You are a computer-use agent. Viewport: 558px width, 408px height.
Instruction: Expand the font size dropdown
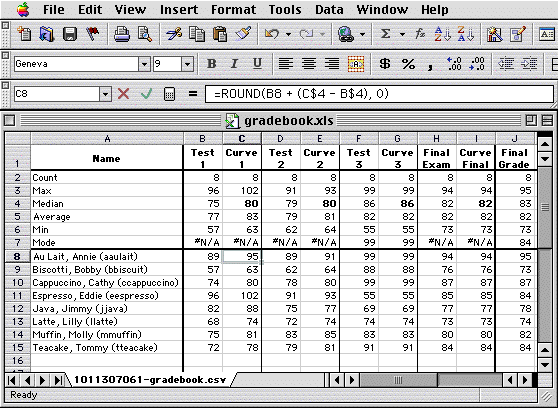[187, 64]
